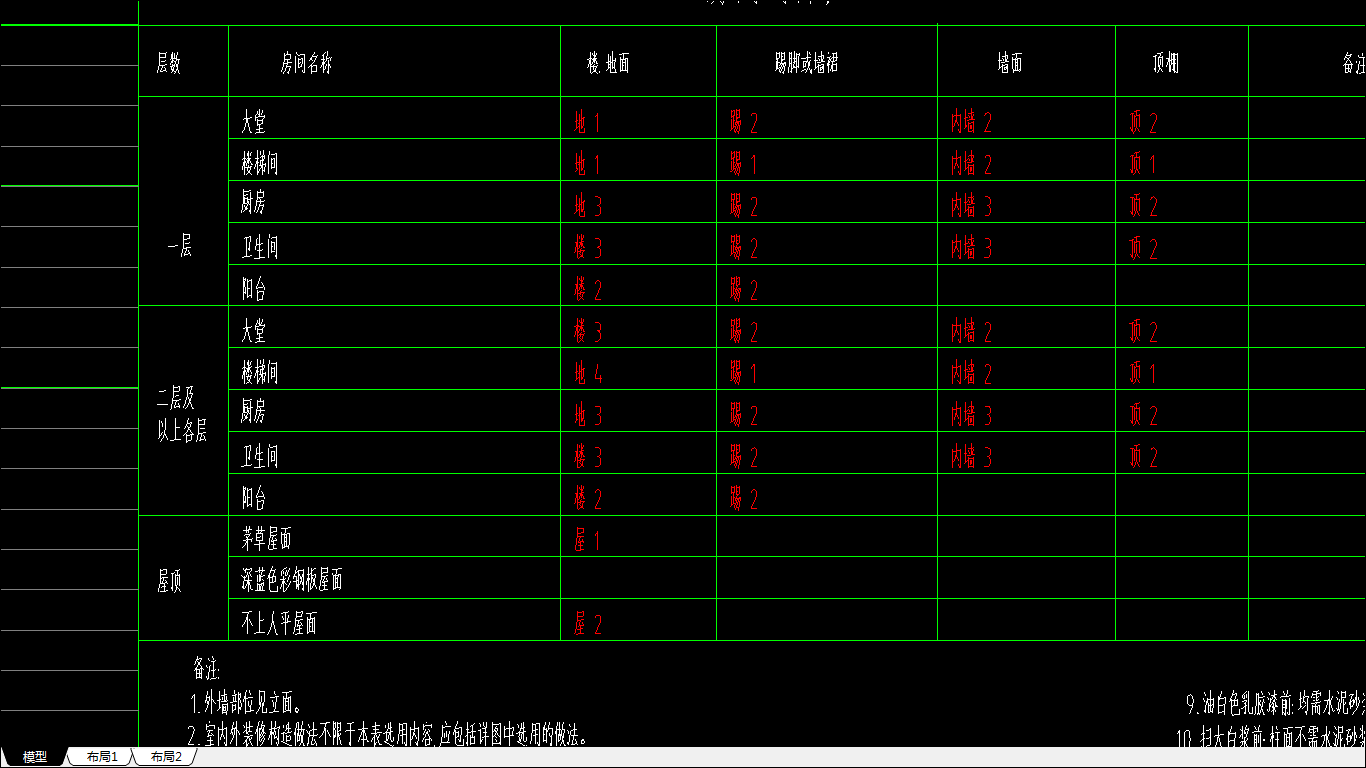The height and width of the screenshot is (768, 1366).
Task: Select note 1.外墙部位见立面。
Action: tap(246, 703)
